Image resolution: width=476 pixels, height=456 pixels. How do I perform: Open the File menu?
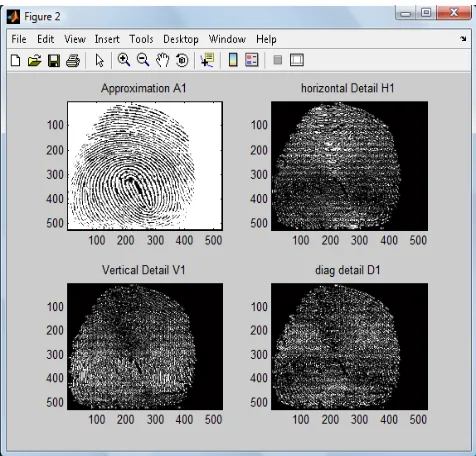[19, 39]
